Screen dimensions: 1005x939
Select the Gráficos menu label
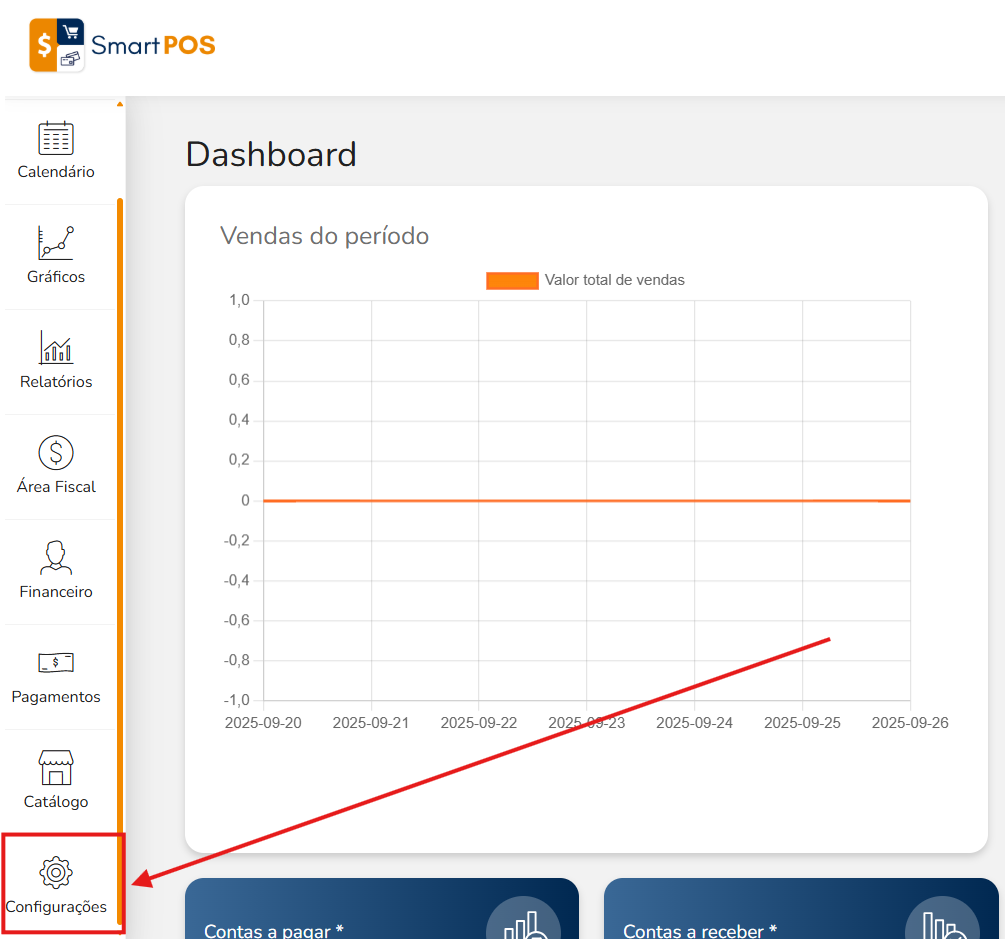(x=56, y=277)
